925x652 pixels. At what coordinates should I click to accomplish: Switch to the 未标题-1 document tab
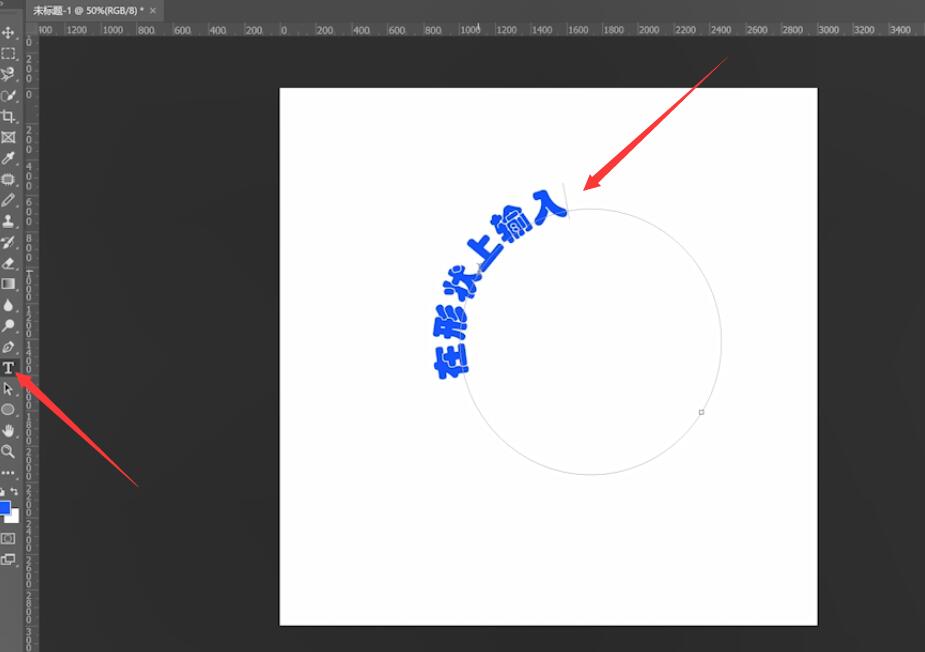pos(88,11)
